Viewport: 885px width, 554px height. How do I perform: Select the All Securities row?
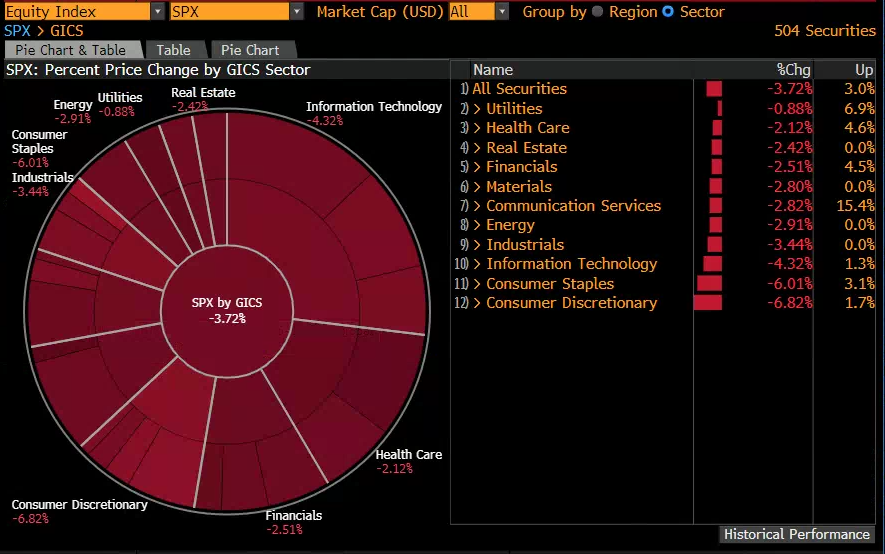click(x=519, y=89)
